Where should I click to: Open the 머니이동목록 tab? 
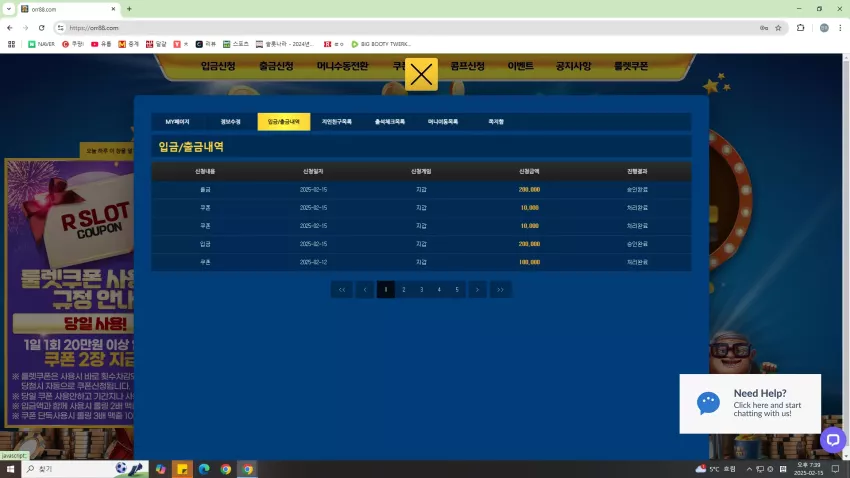443,122
